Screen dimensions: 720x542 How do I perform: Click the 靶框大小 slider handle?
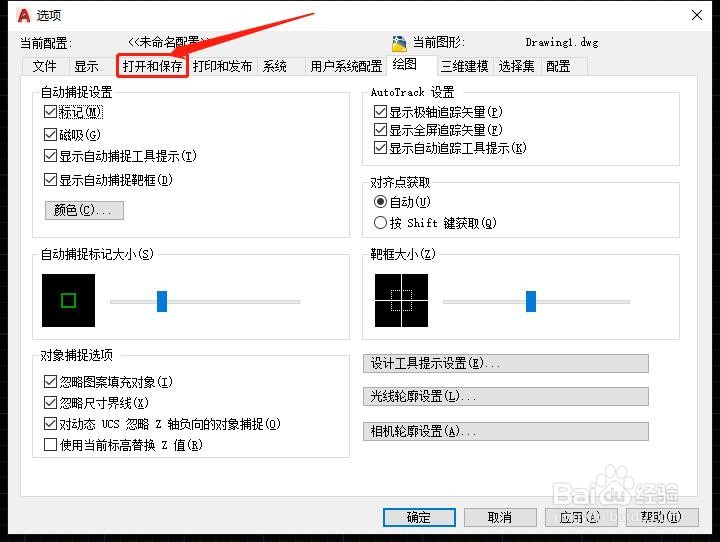click(531, 301)
